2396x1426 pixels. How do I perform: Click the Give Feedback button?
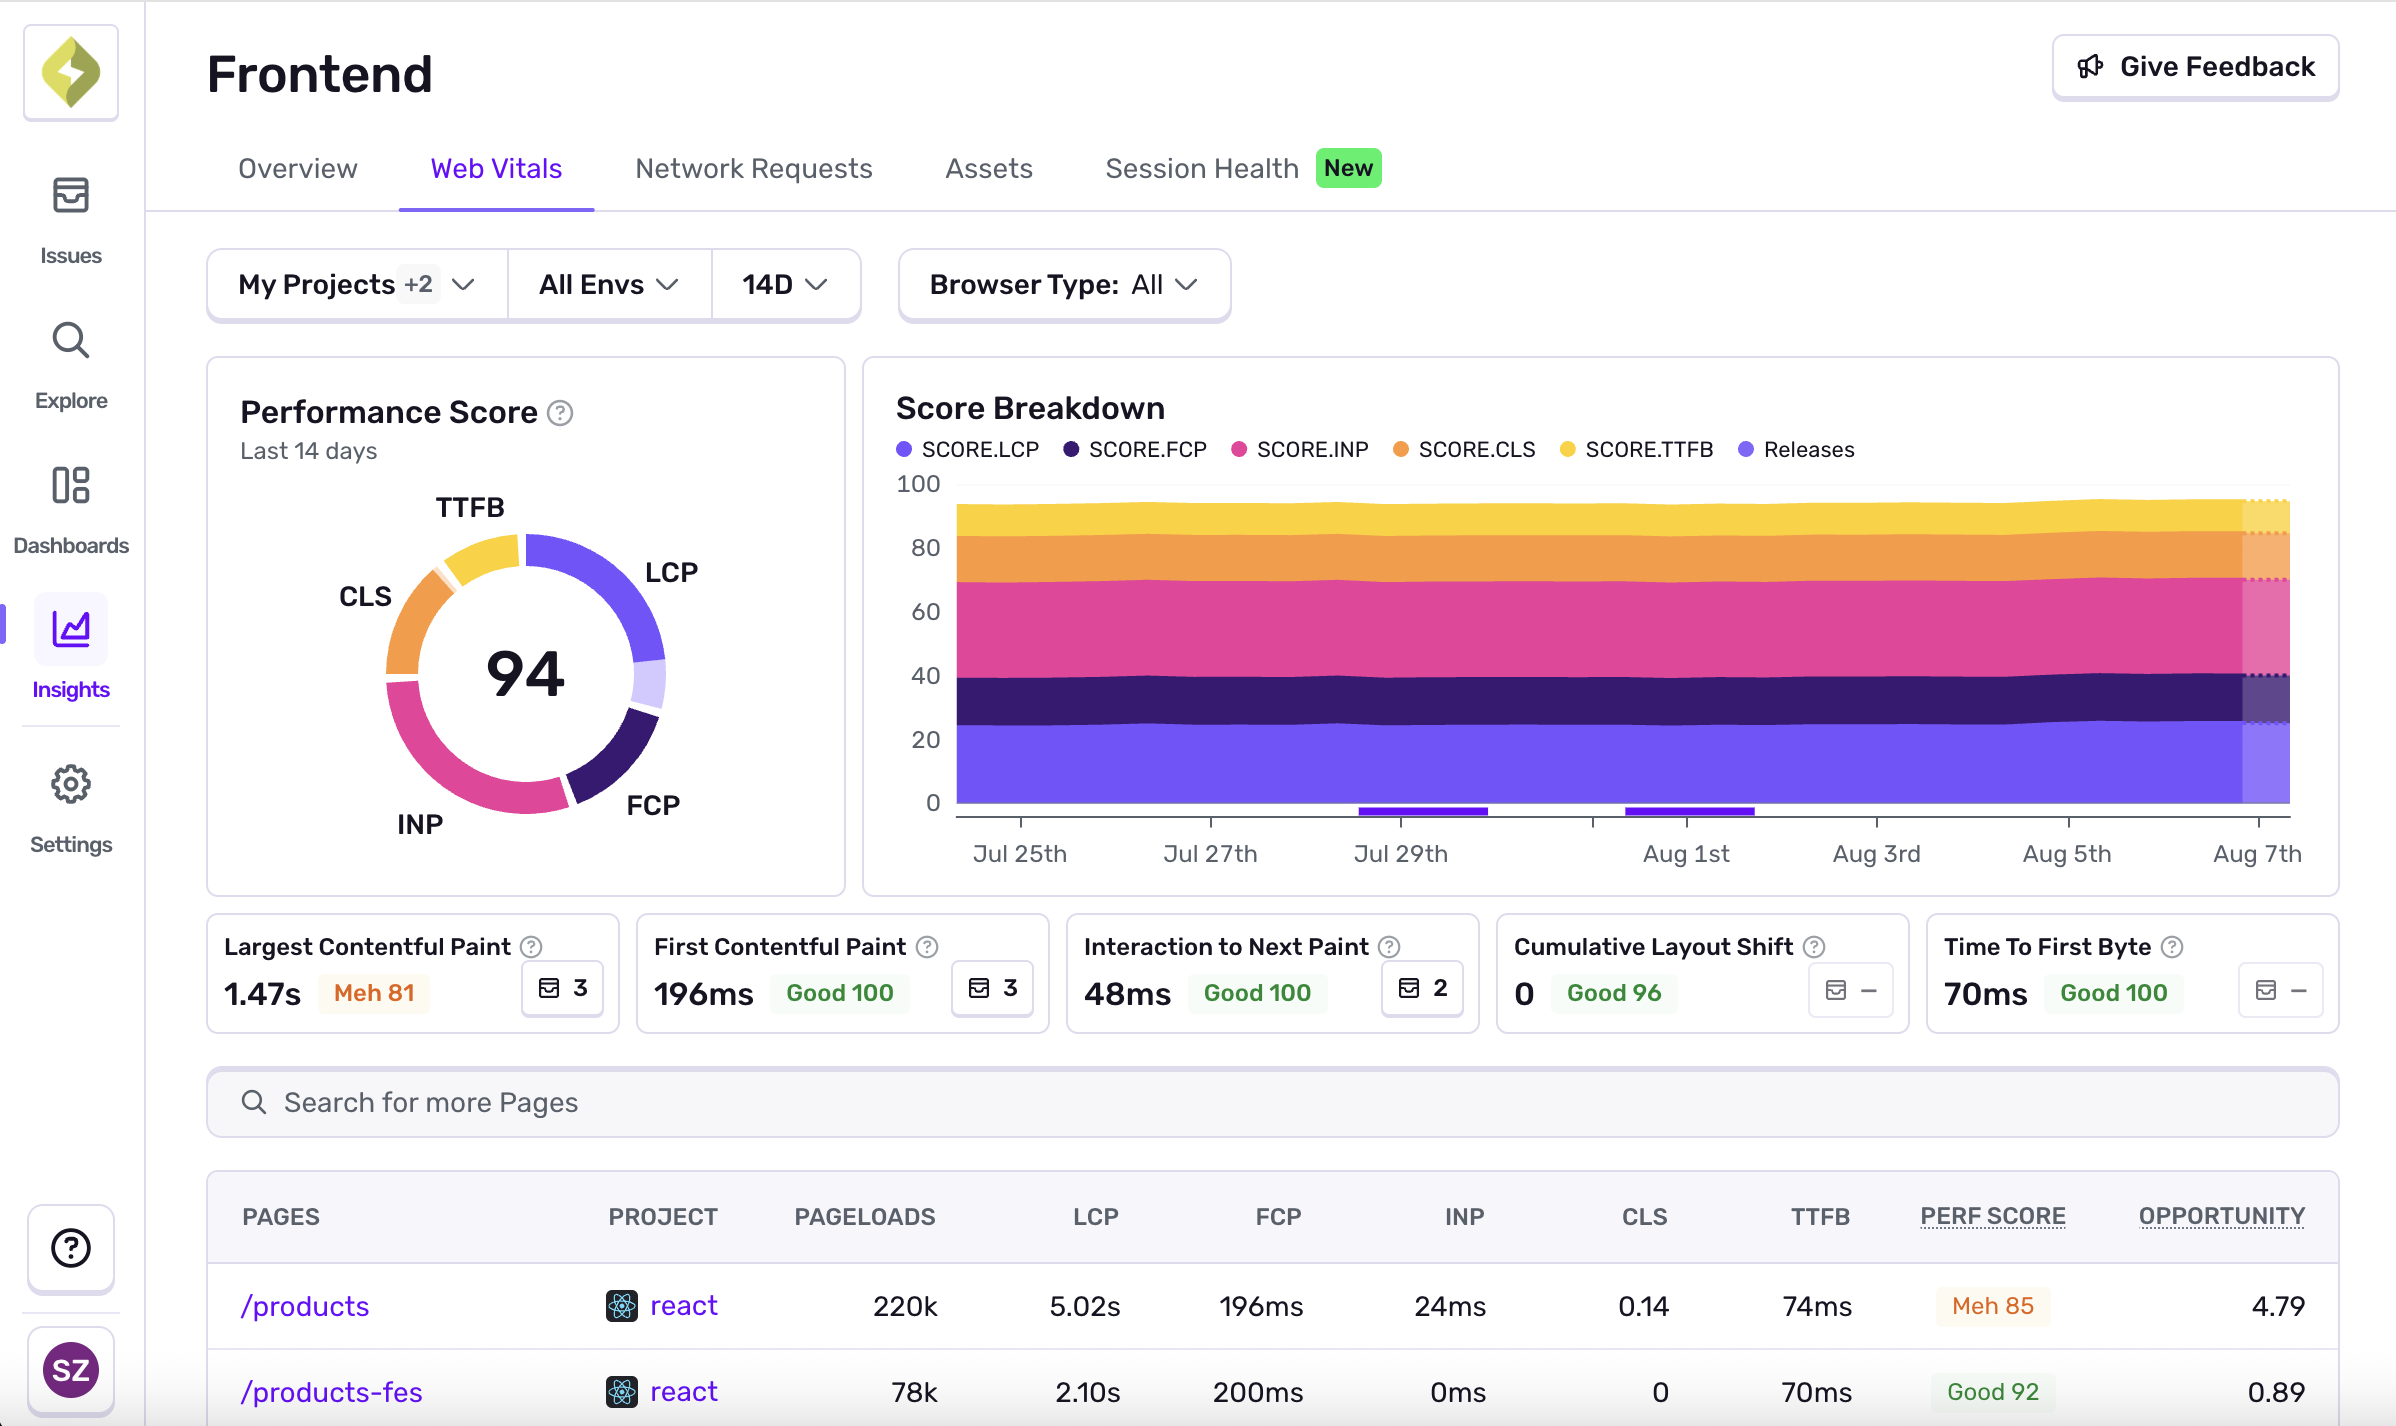pos(2195,66)
